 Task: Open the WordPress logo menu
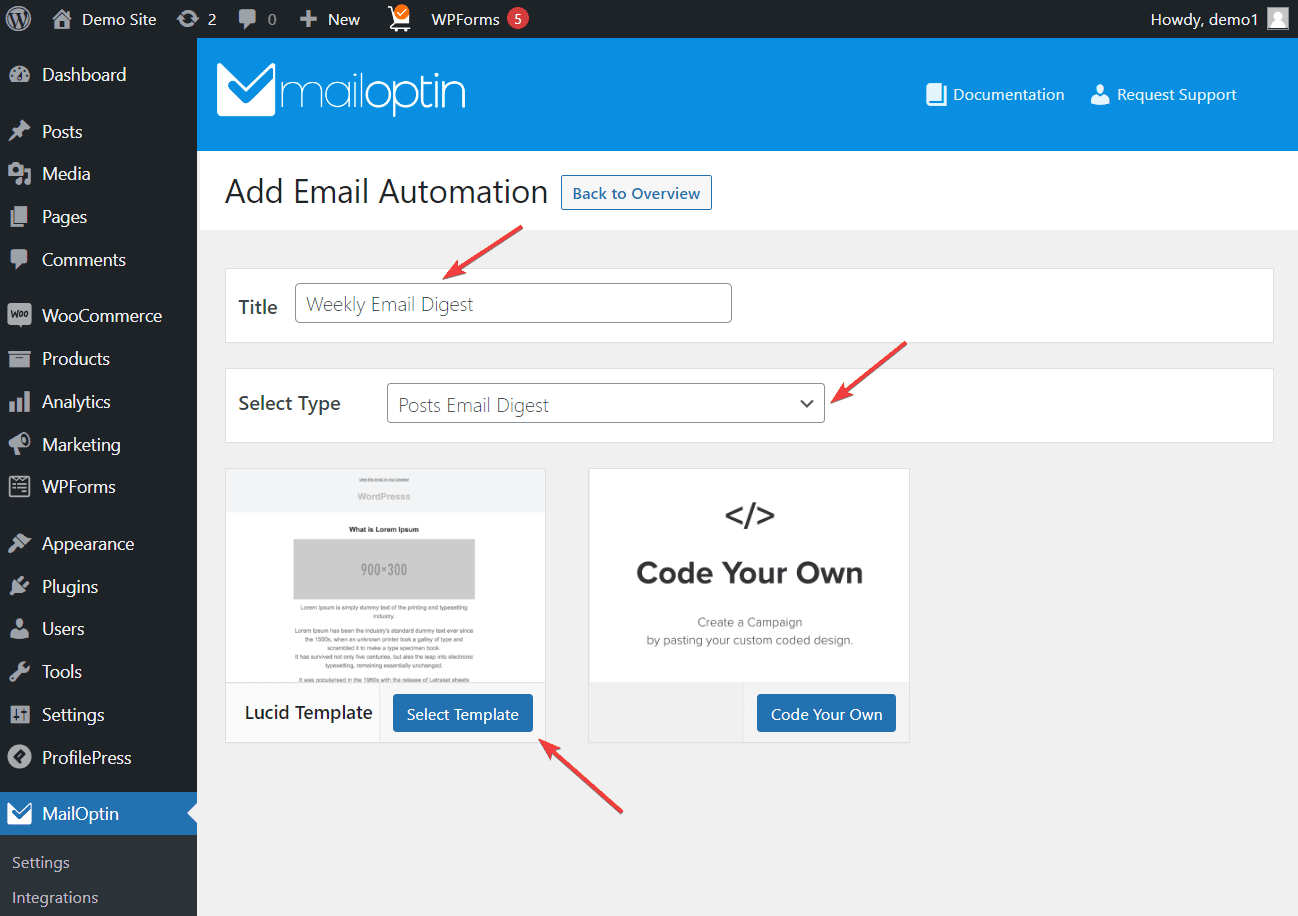[x=18, y=19]
